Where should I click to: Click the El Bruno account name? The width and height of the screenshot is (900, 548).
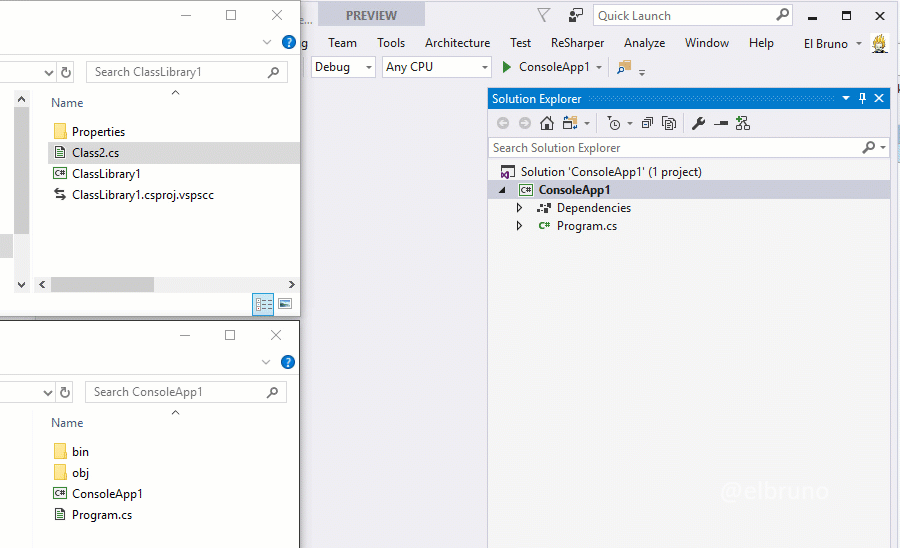coord(825,43)
